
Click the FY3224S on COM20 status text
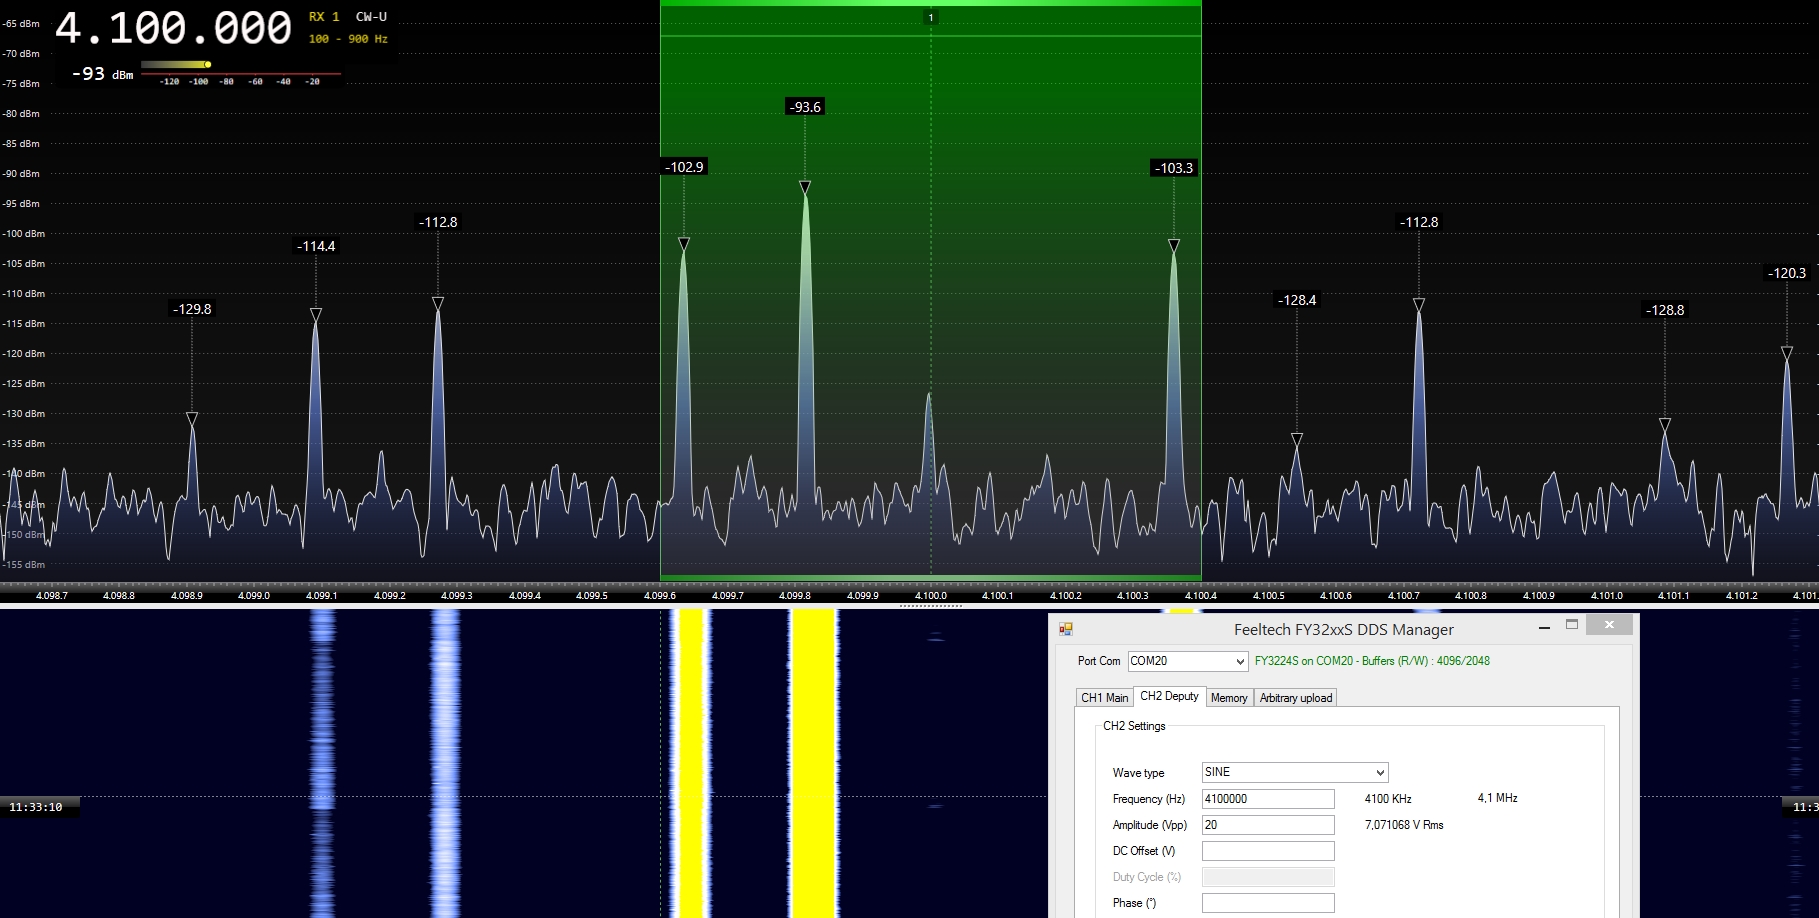(x=1372, y=661)
